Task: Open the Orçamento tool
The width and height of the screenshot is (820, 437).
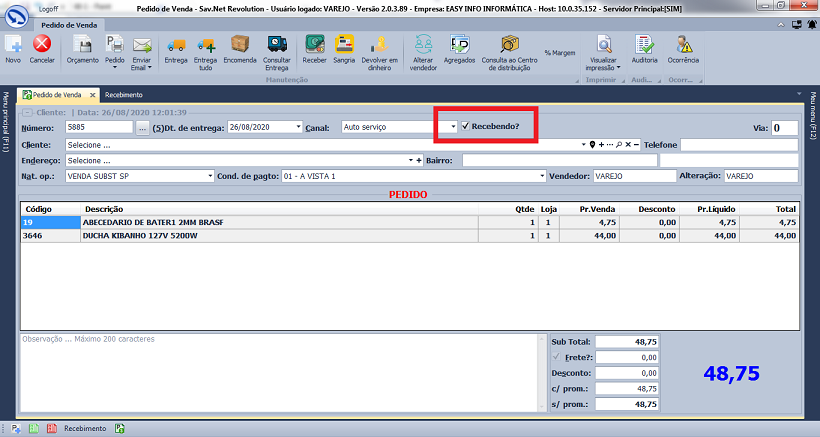Action: click(x=82, y=47)
